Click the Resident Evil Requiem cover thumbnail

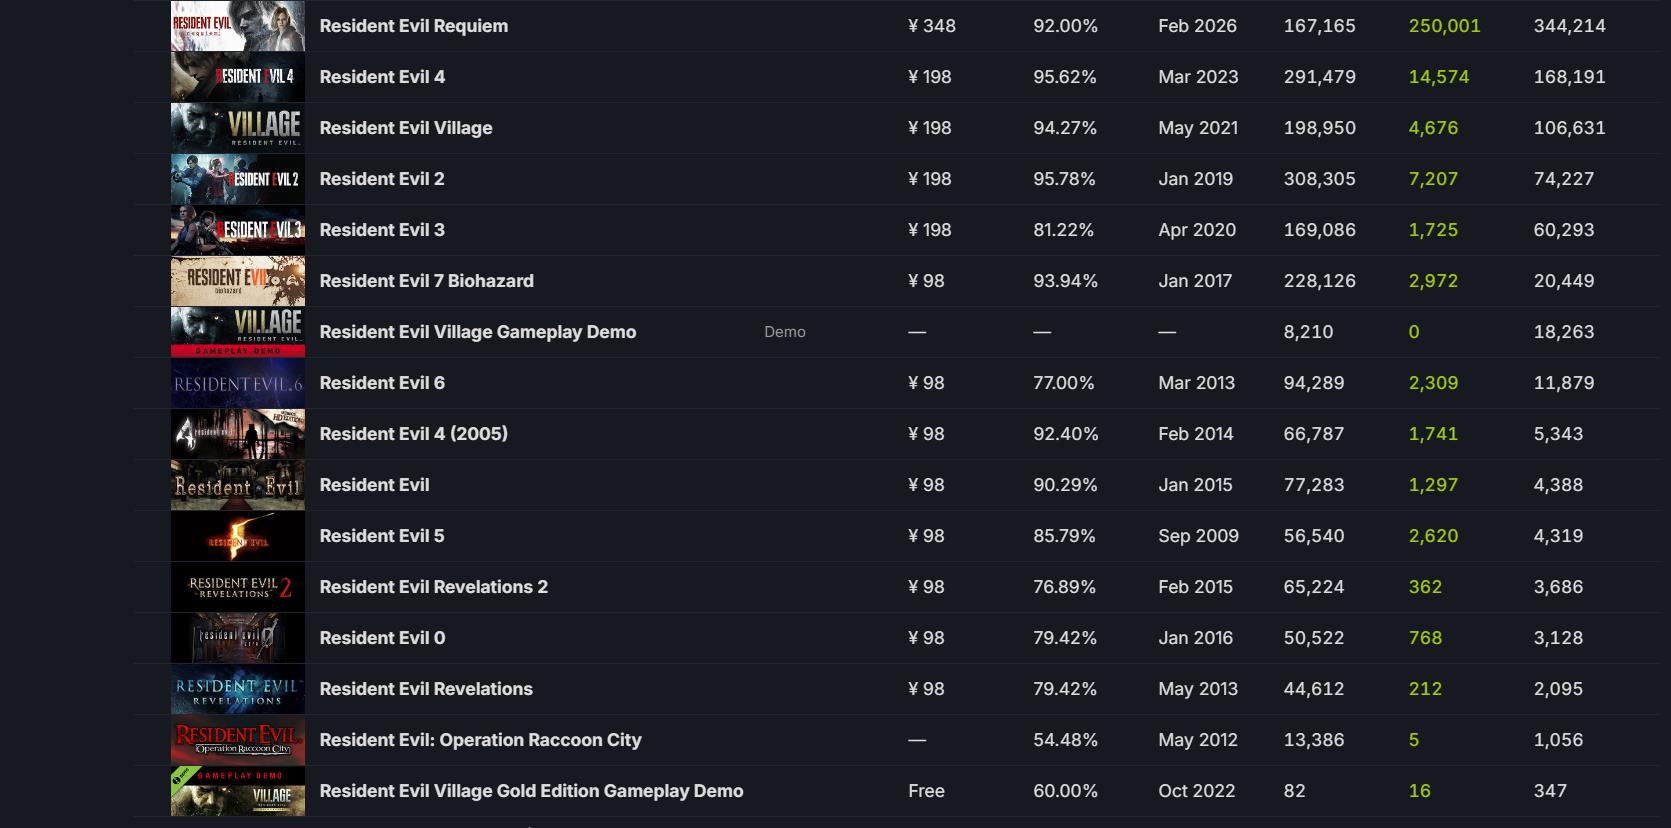coord(238,26)
